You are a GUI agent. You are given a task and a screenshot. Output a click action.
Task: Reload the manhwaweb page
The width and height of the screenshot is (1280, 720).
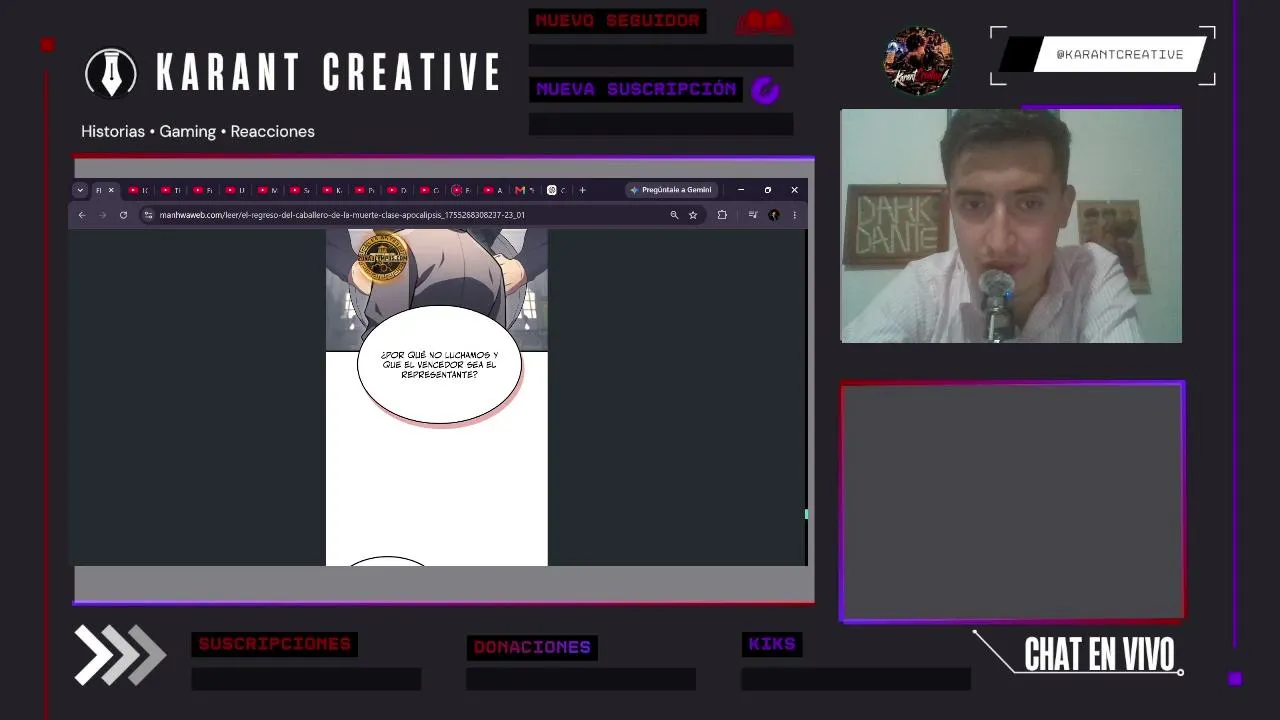click(x=123, y=215)
